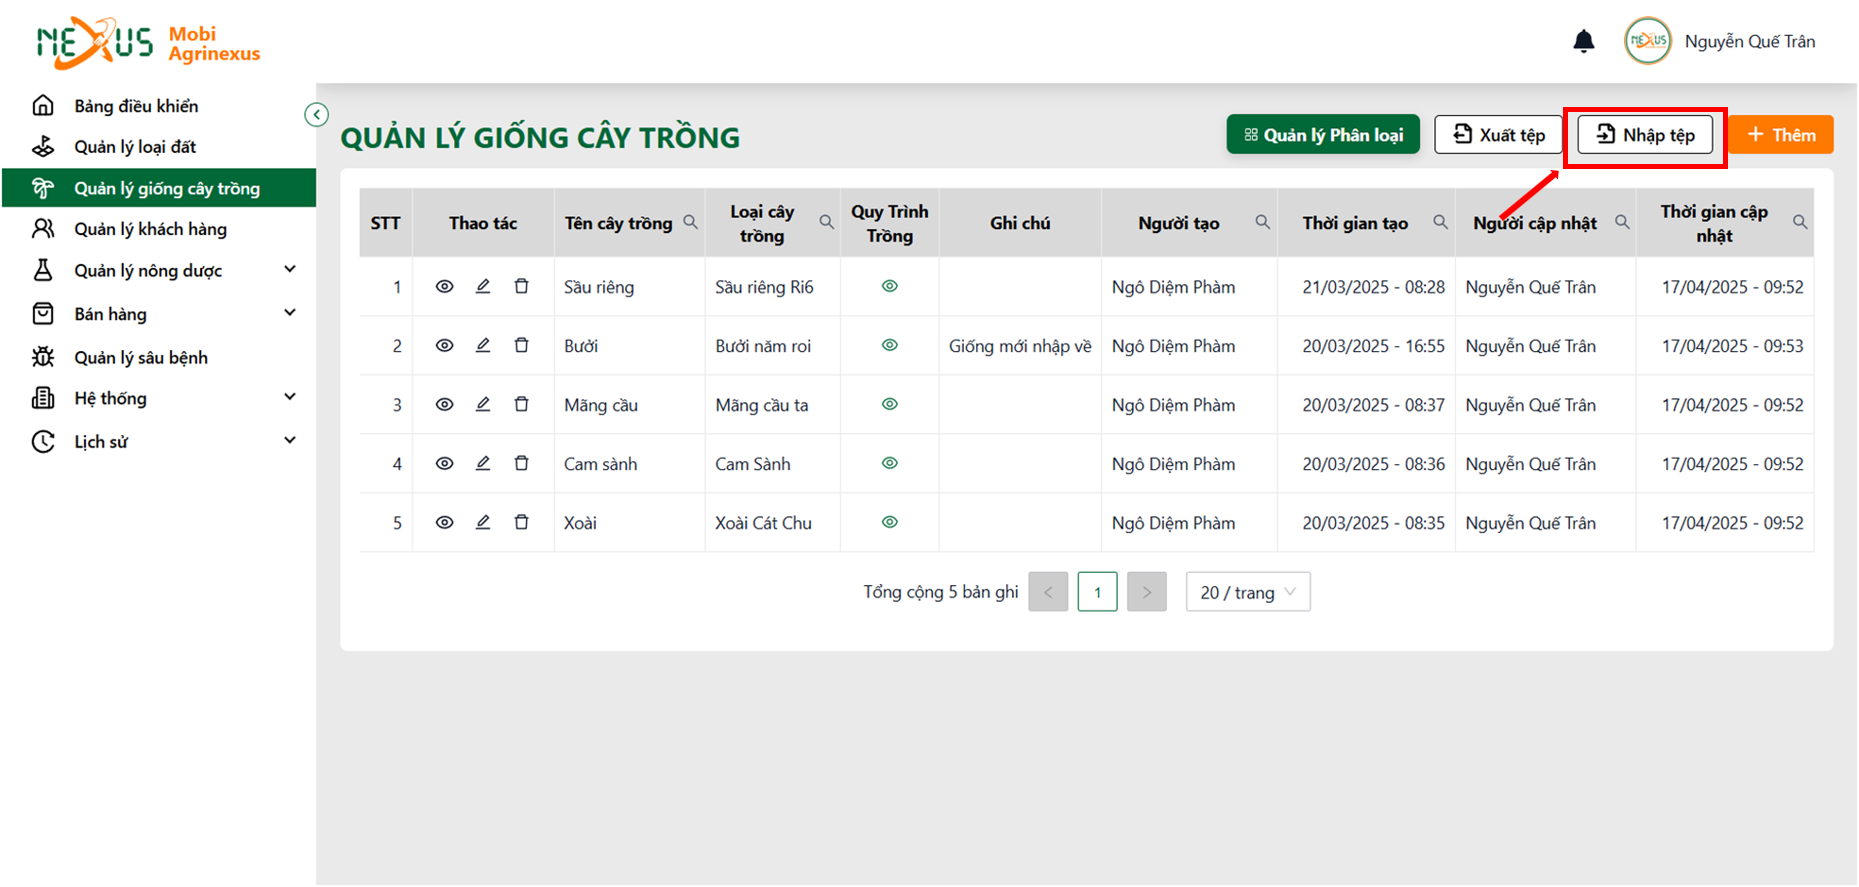View details of Măng cầu row
Image resolution: width=1859 pixels, height=887 pixels.
(x=445, y=405)
